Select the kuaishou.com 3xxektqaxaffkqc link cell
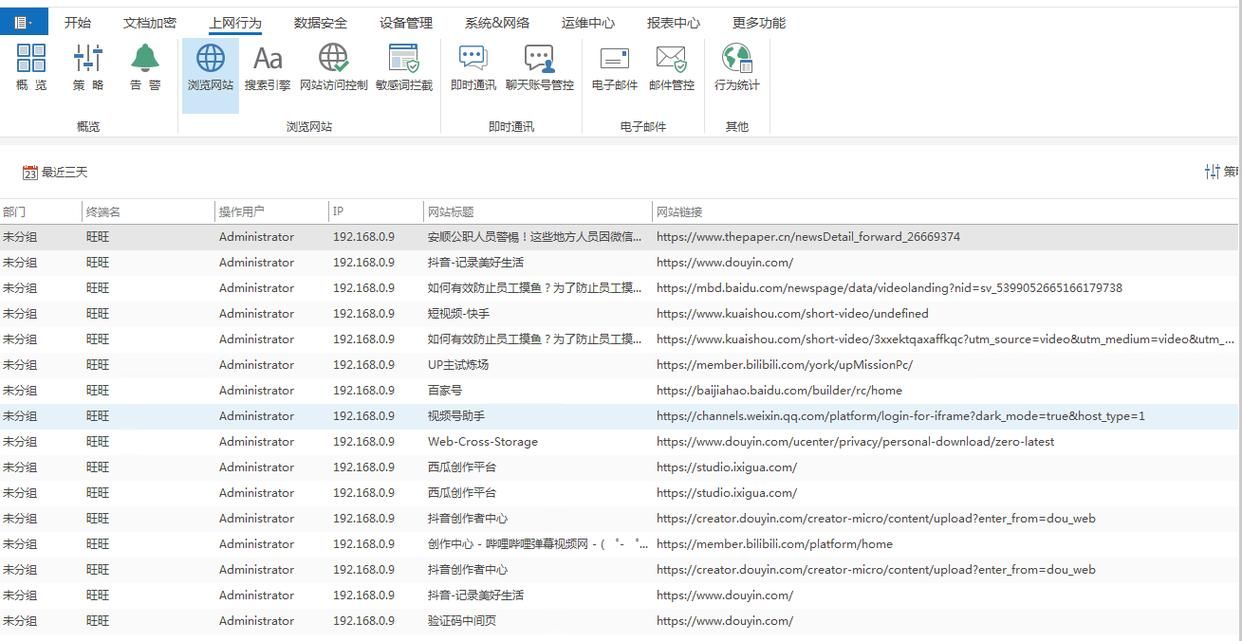The width and height of the screenshot is (1242, 641). (x=945, y=339)
